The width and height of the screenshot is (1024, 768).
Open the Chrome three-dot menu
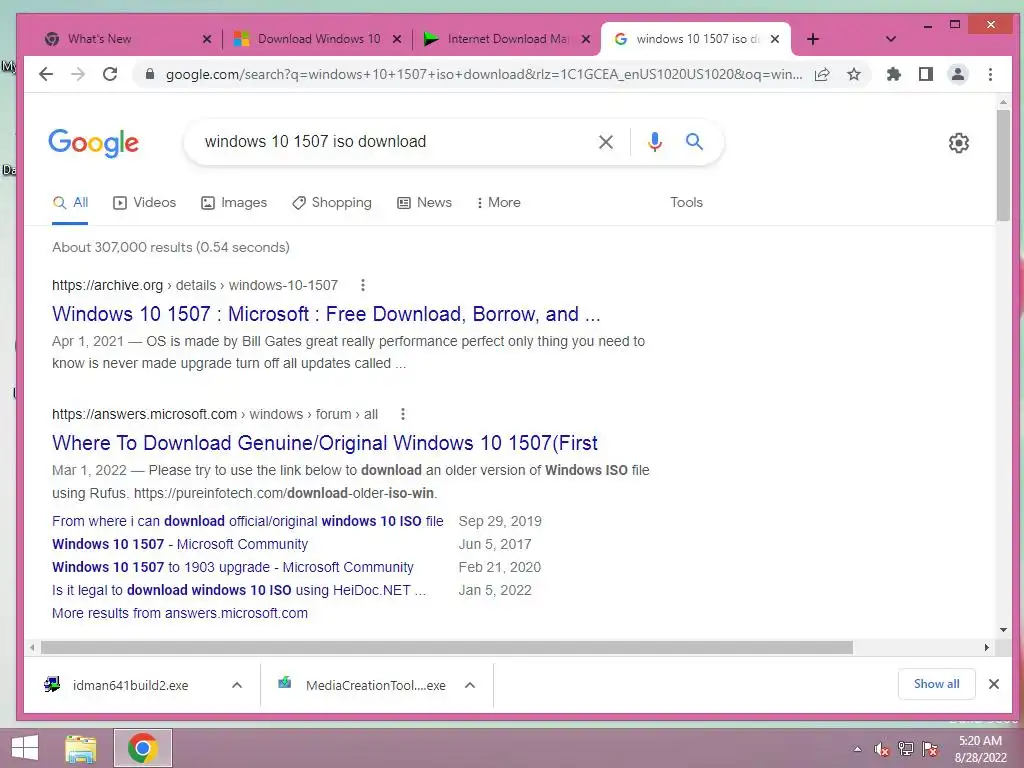(x=990, y=74)
